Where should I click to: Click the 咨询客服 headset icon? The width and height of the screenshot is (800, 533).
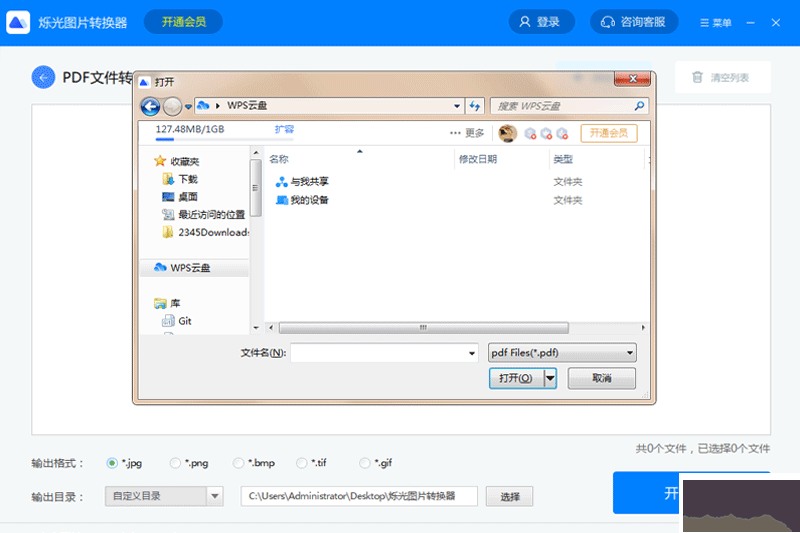pyautogui.click(x=608, y=22)
